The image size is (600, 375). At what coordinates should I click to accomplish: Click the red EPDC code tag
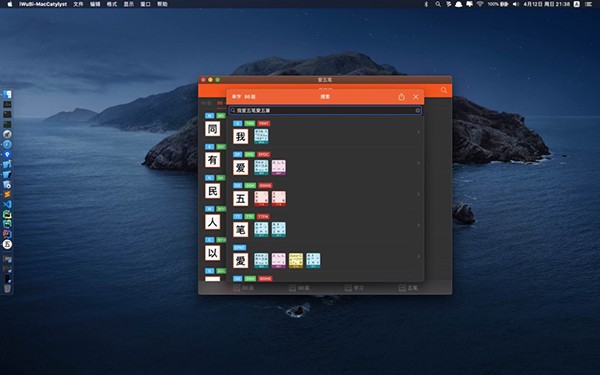[x=264, y=155]
